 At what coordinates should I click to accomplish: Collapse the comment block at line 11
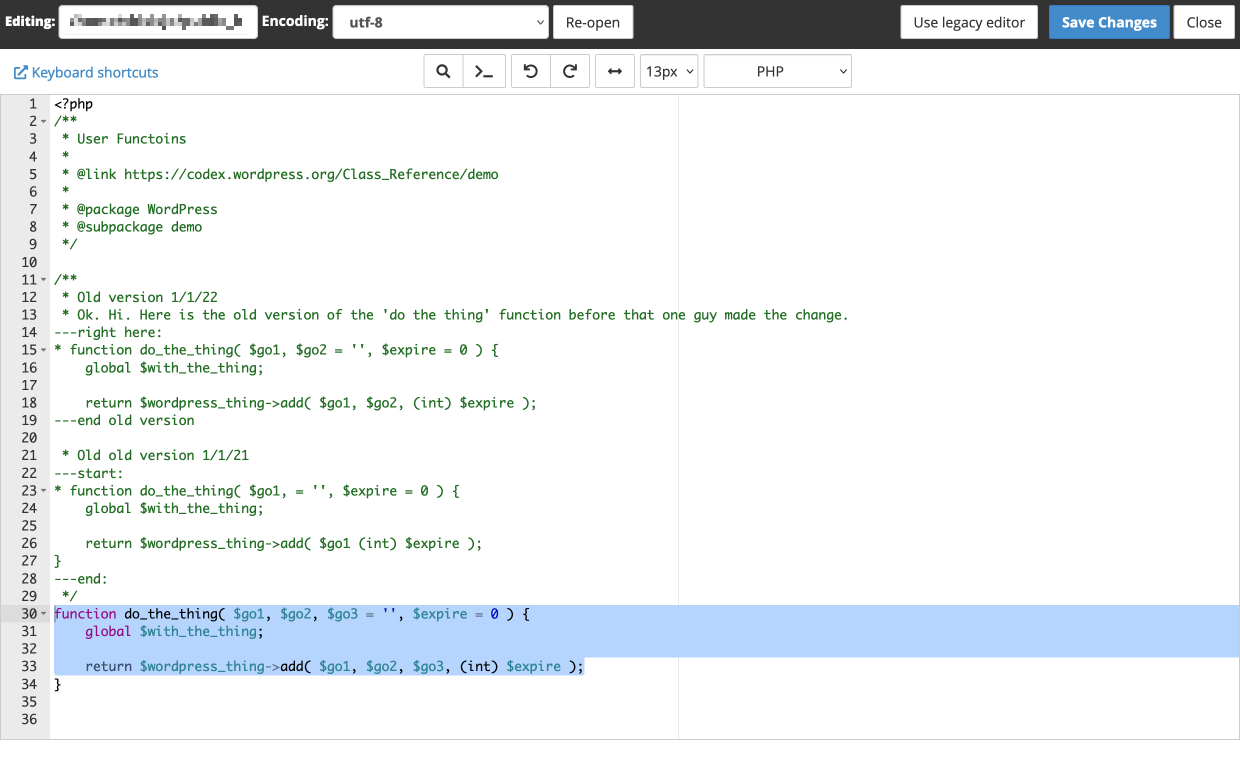pos(44,280)
